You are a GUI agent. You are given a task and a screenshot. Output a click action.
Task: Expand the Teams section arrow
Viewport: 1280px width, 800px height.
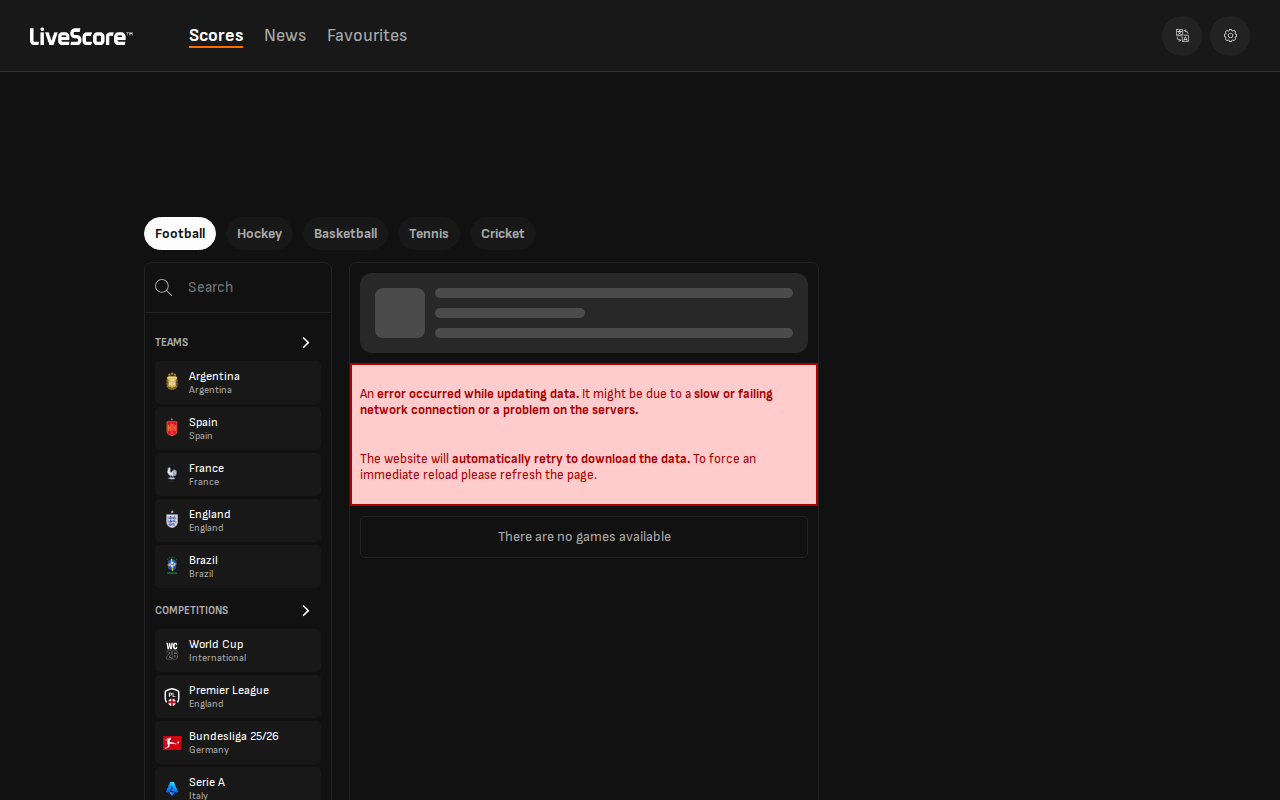click(306, 342)
